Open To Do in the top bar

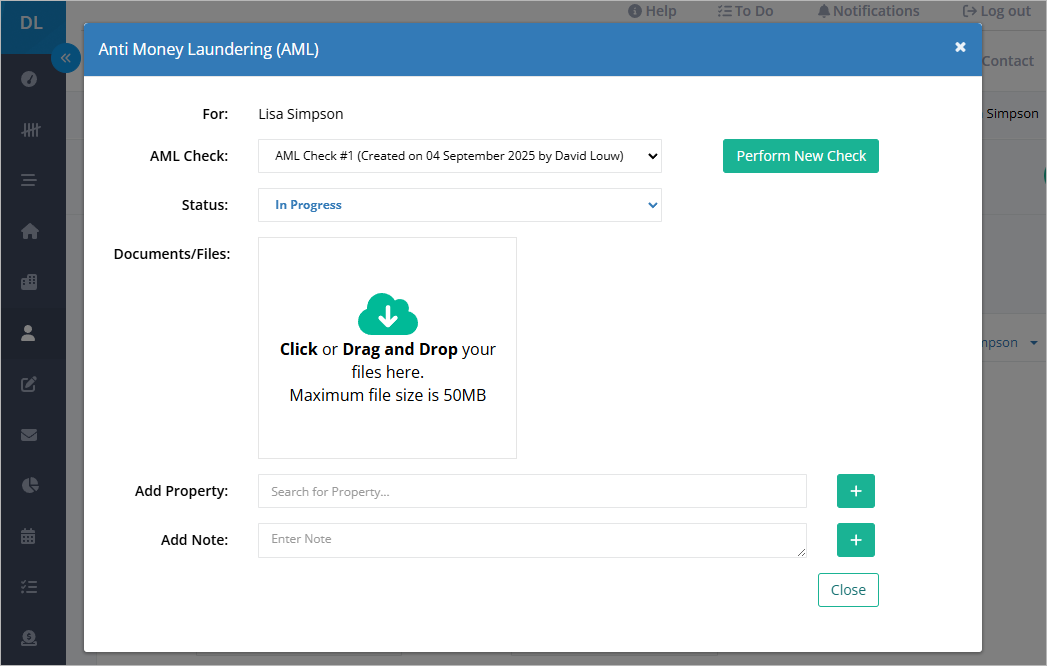coord(745,11)
